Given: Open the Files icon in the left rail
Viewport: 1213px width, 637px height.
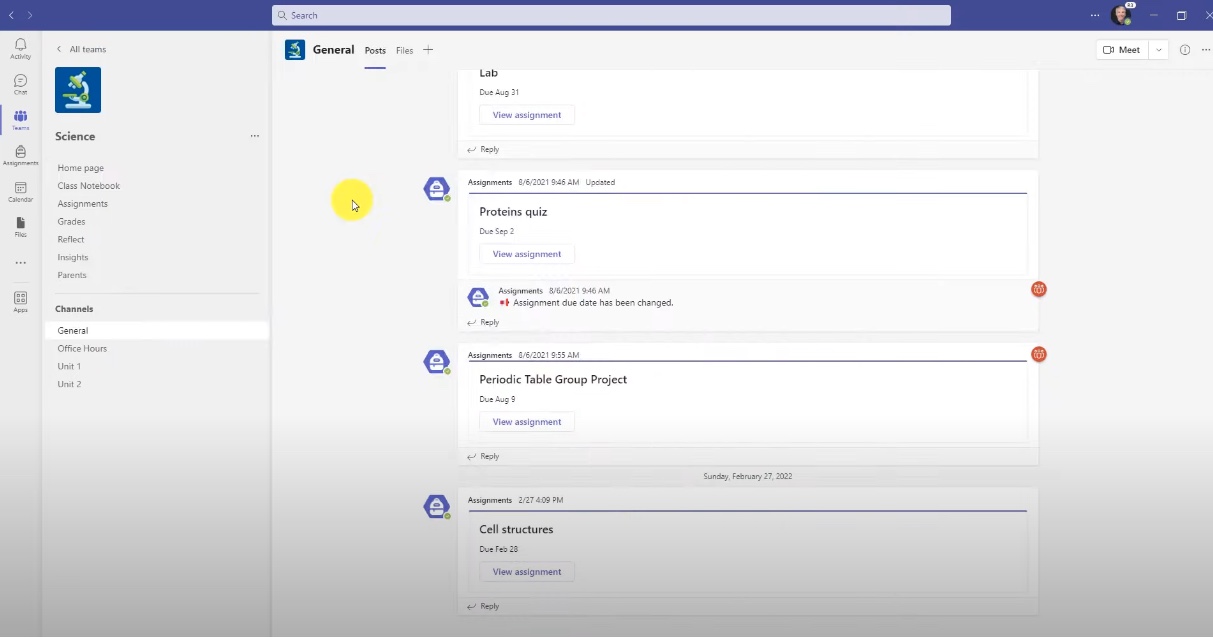Looking at the screenshot, I should point(20,226).
